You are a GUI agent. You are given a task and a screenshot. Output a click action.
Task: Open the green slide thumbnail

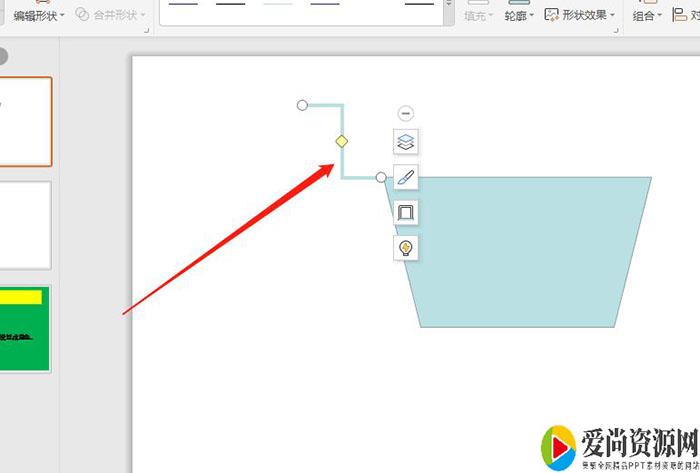25,329
